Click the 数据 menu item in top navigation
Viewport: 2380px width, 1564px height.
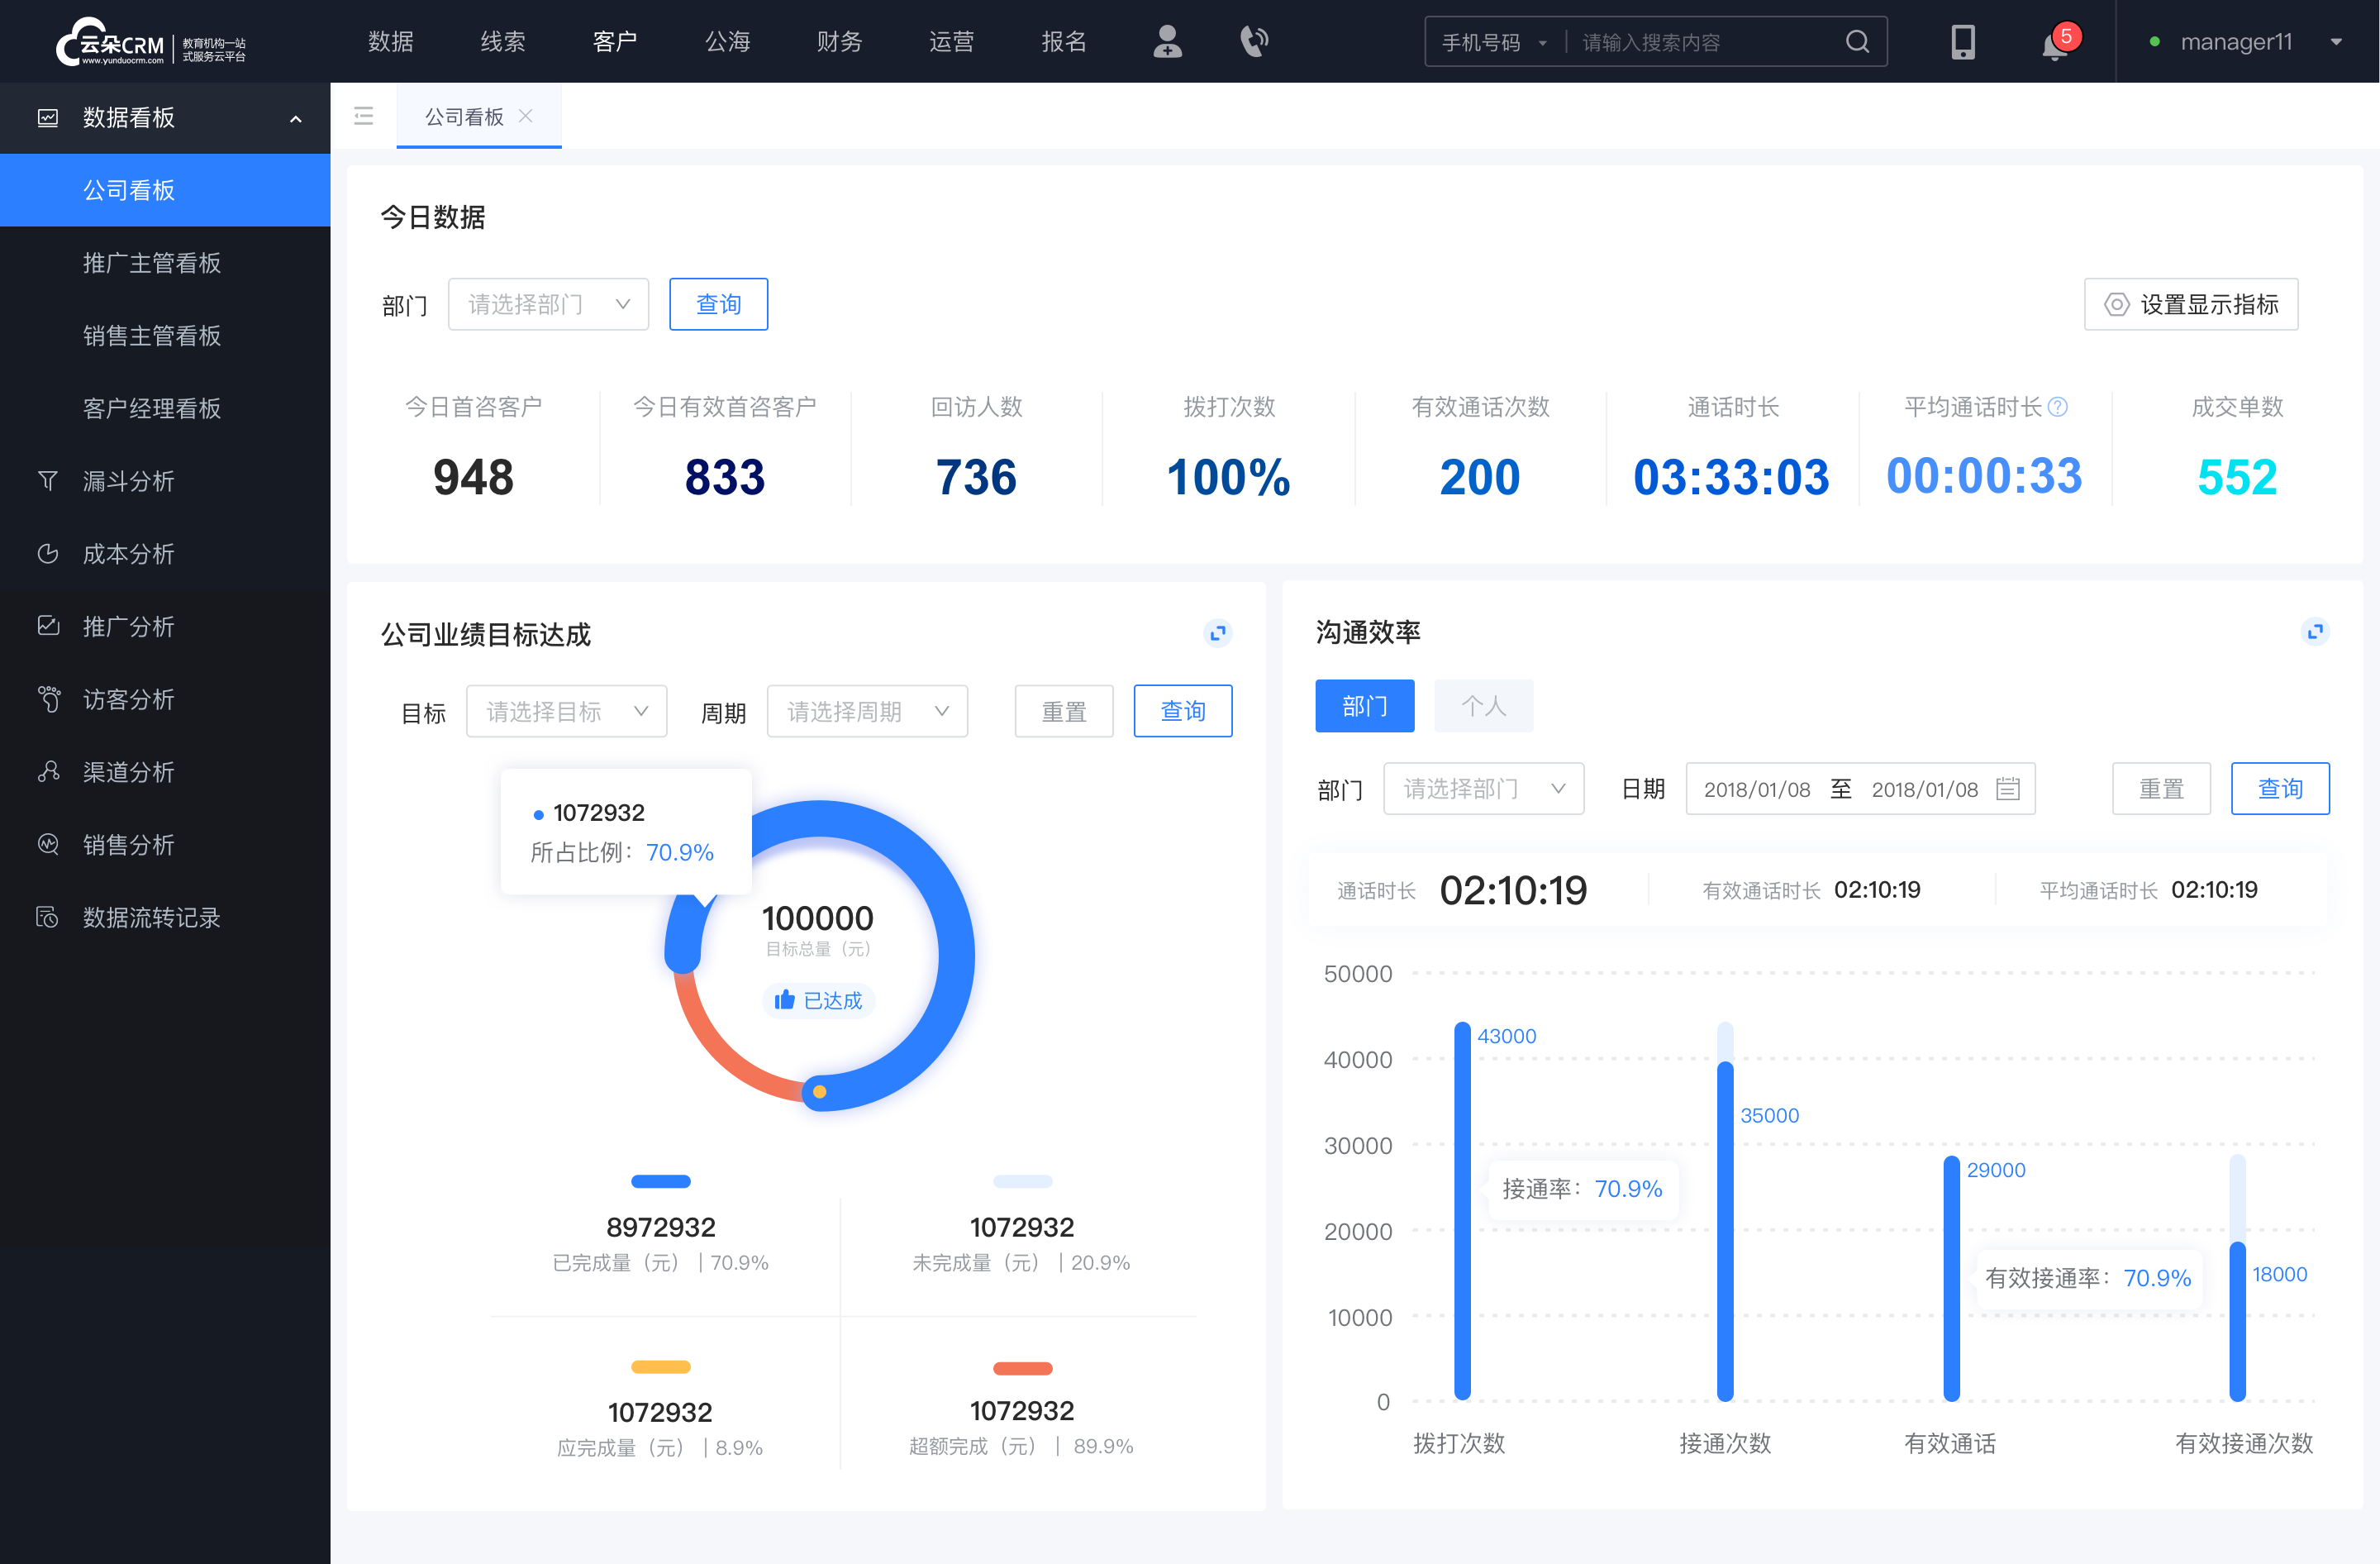(391, 44)
